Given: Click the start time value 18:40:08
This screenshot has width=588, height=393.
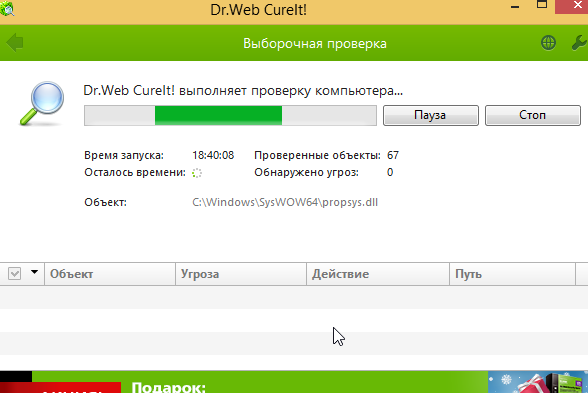Looking at the screenshot, I should (x=213, y=155).
